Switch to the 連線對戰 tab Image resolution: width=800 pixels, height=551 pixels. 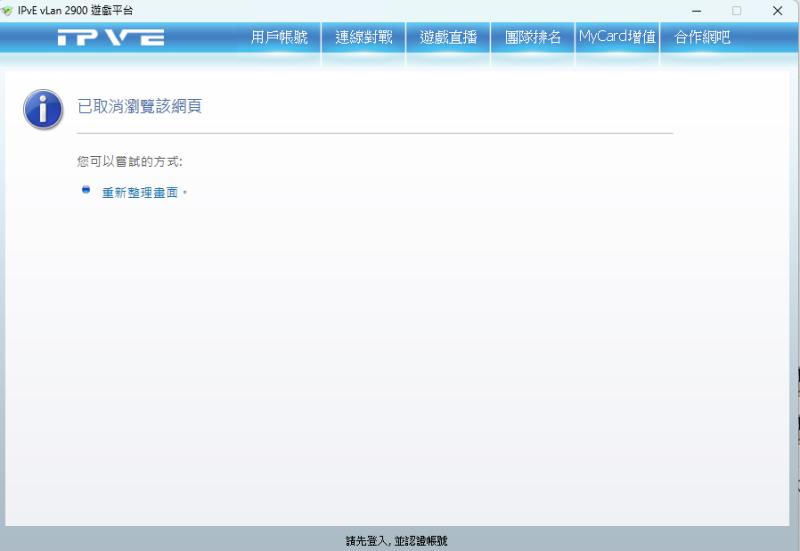click(364, 37)
